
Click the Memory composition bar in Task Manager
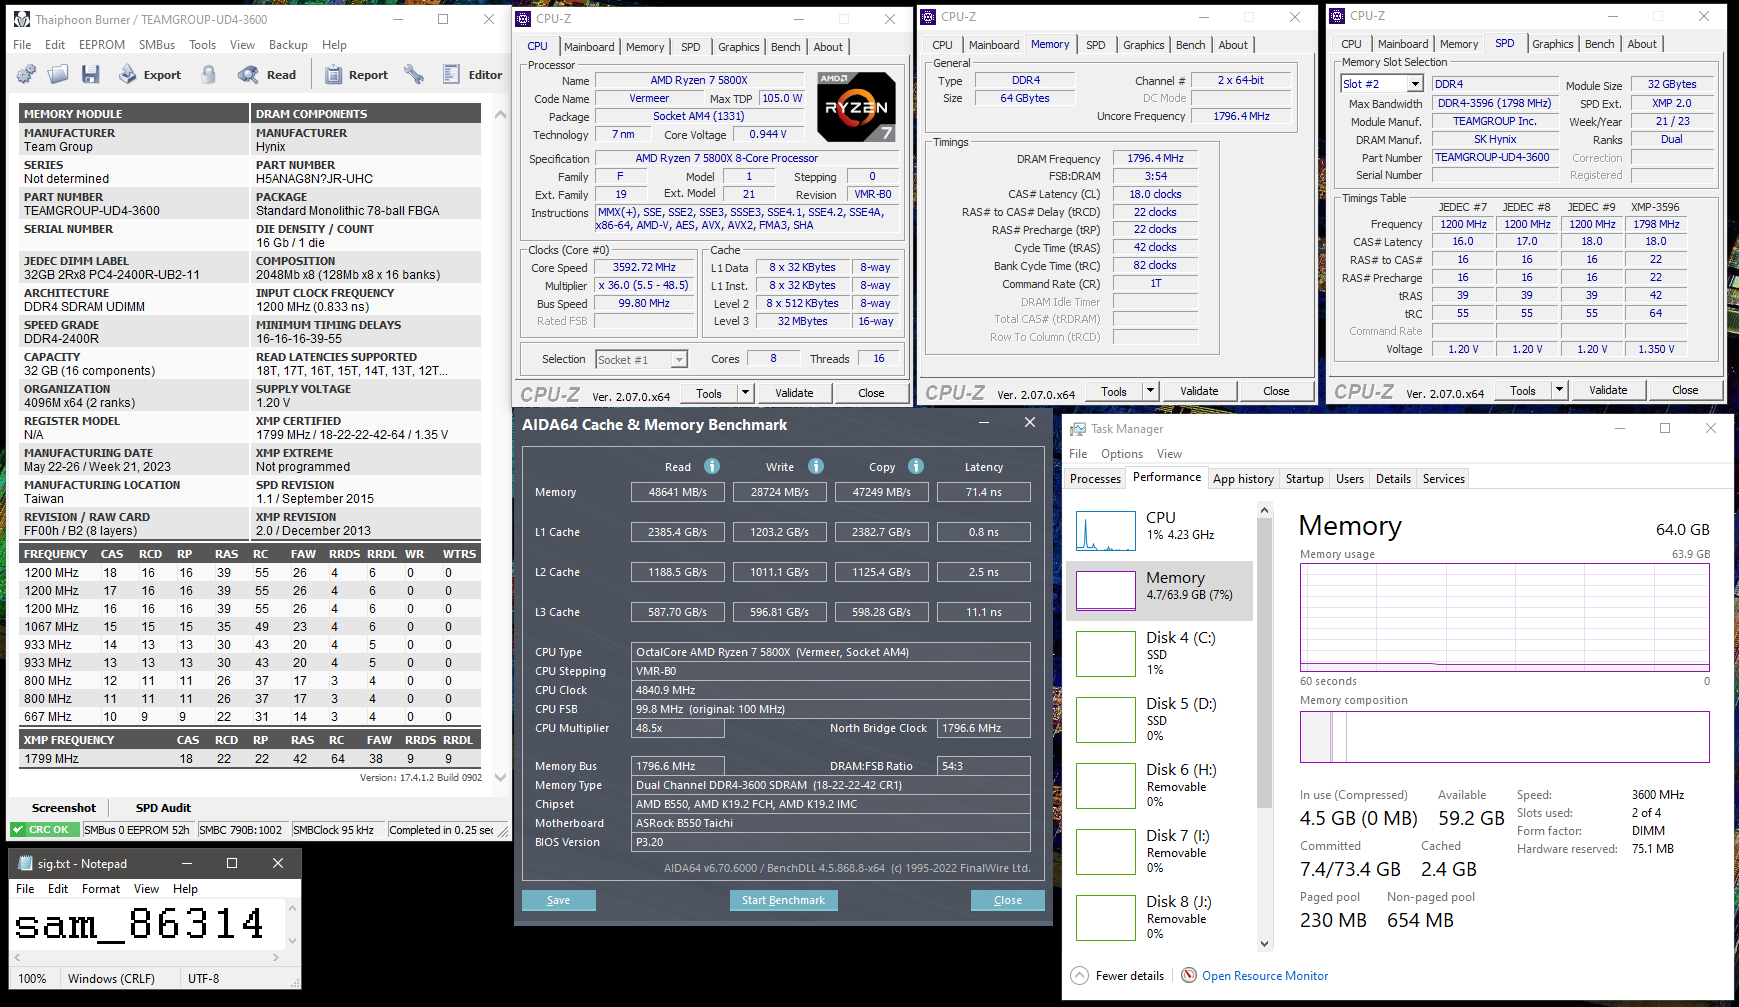(x=1504, y=737)
